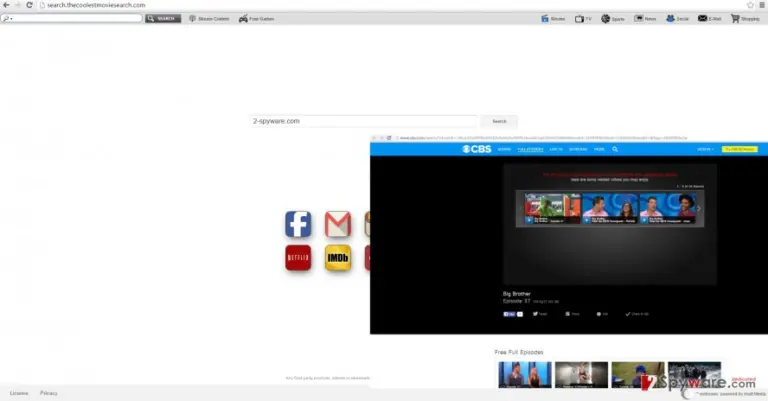Screen dimensions: 768x401
Task: Play the second related Big Brother video
Action: pyautogui.click(x=610, y=209)
